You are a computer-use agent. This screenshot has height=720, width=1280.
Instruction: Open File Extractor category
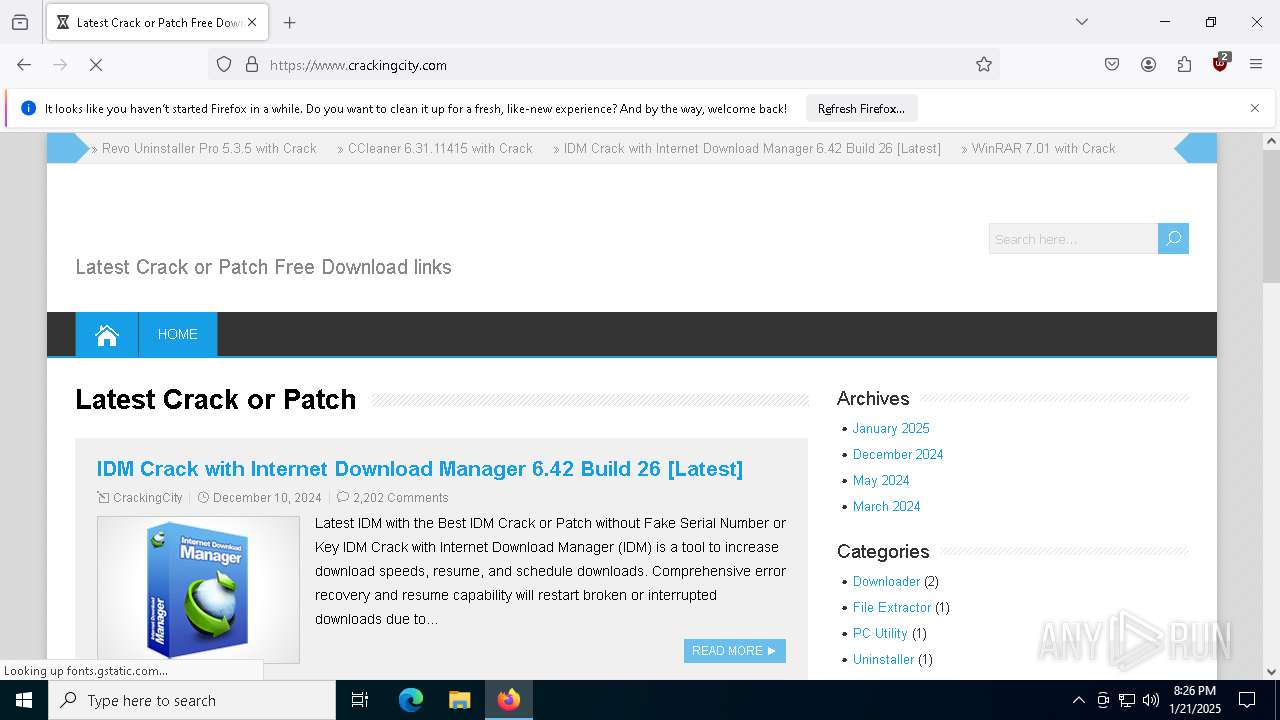(x=892, y=607)
